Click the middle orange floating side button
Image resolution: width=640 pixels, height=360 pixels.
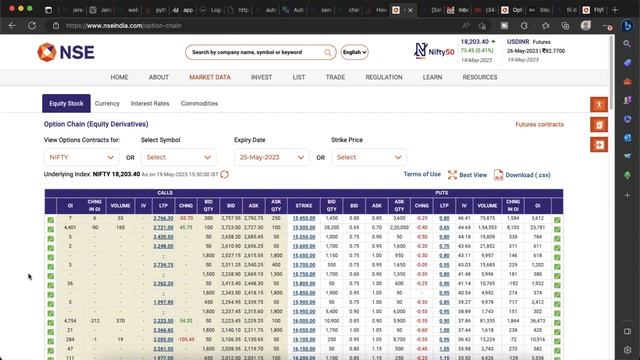click(x=599, y=124)
